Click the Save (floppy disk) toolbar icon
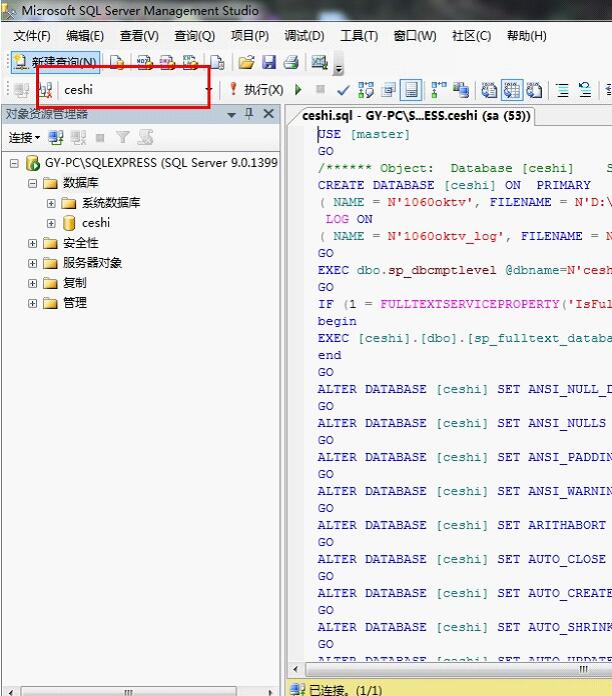This screenshot has width=612, height=696. 268,62
